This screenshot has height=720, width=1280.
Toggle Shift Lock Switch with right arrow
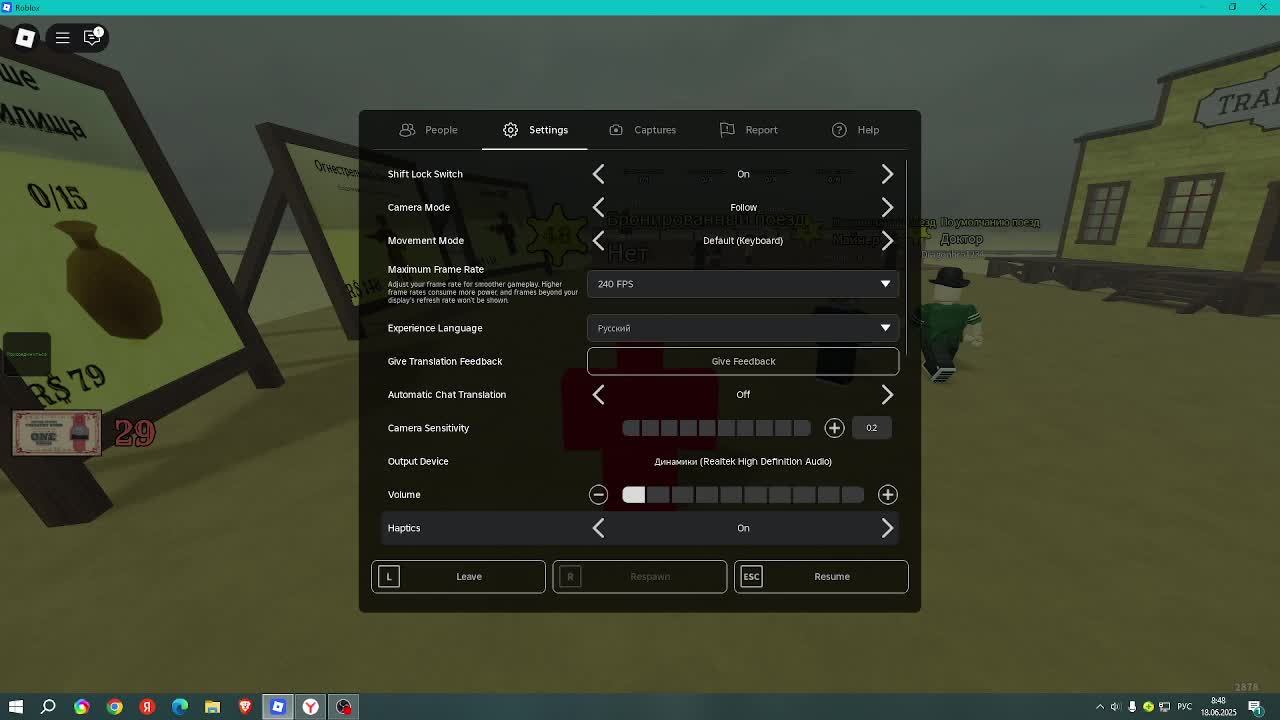887,174
